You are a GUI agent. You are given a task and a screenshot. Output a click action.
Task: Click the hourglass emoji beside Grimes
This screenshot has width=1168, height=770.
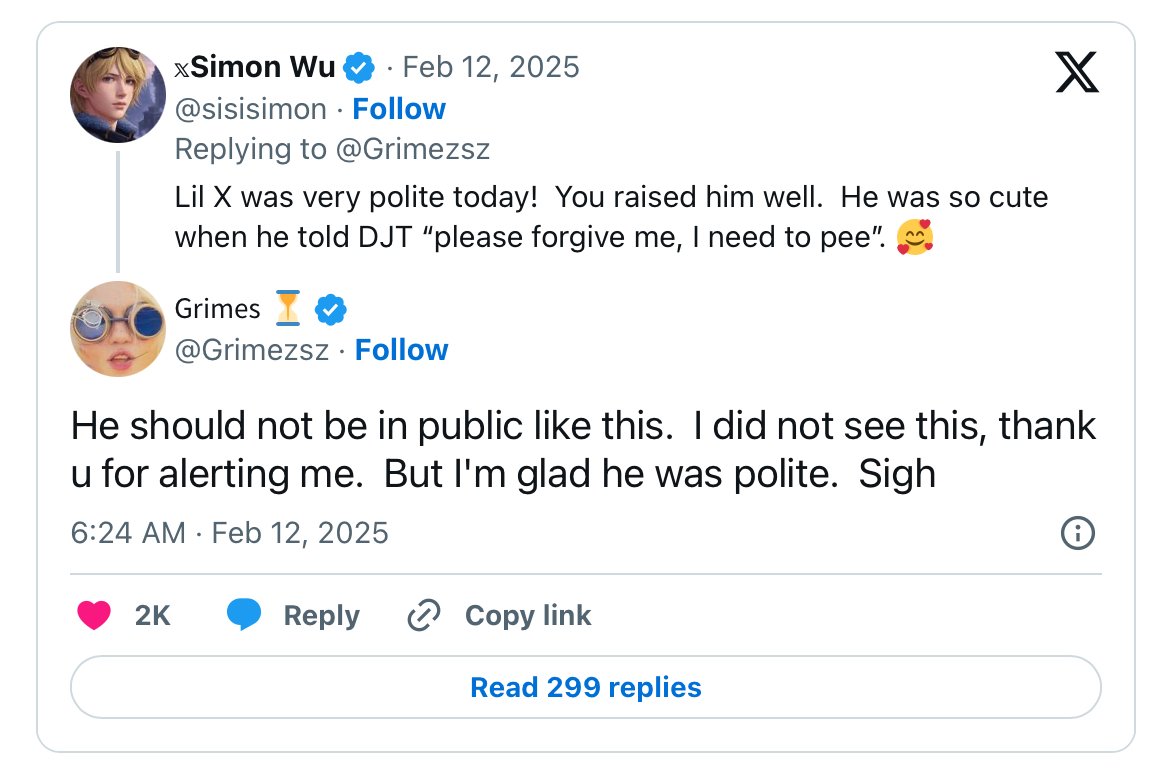(x=288, y=309)
